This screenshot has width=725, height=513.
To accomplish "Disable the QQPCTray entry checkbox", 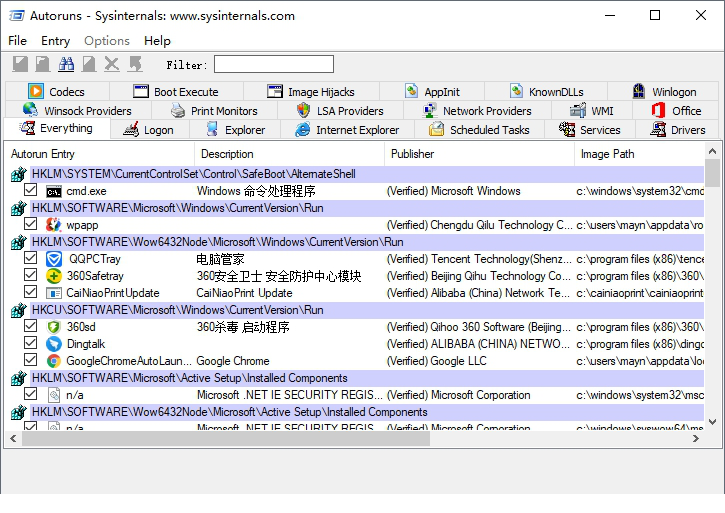I will click(x=31, y=258).
